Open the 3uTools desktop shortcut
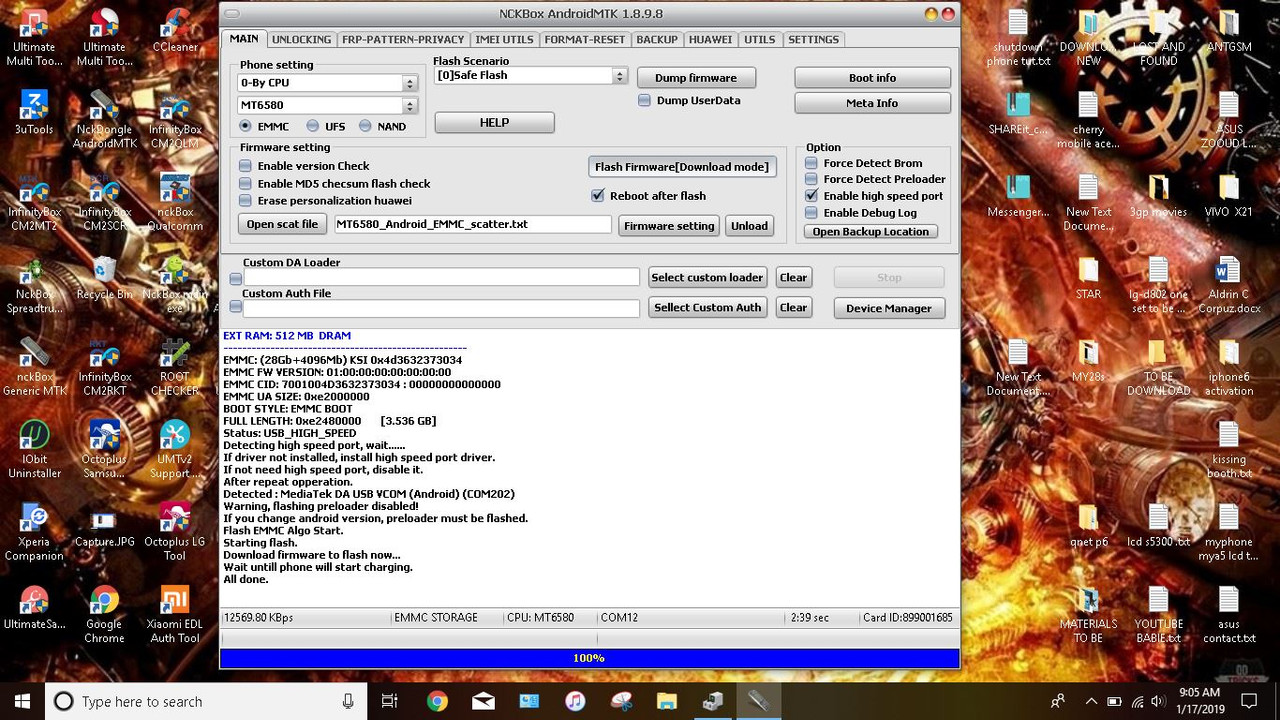This screenshot has width=1280, height=720. pos(34,112)
